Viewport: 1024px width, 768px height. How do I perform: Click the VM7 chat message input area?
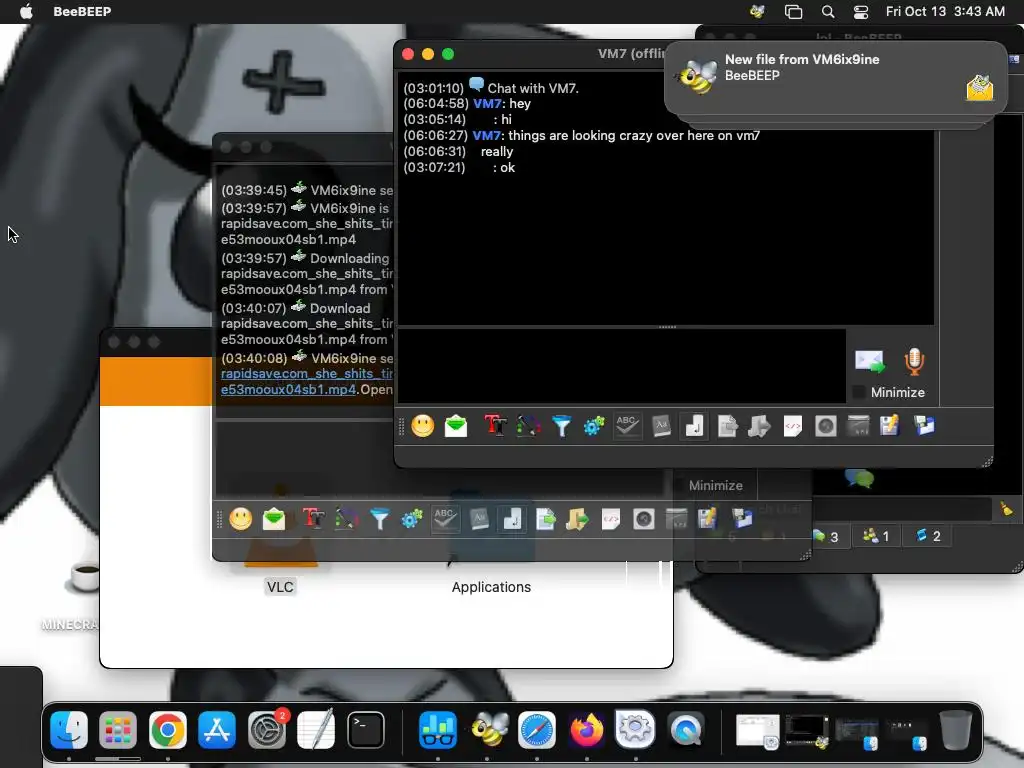[622, 366]
